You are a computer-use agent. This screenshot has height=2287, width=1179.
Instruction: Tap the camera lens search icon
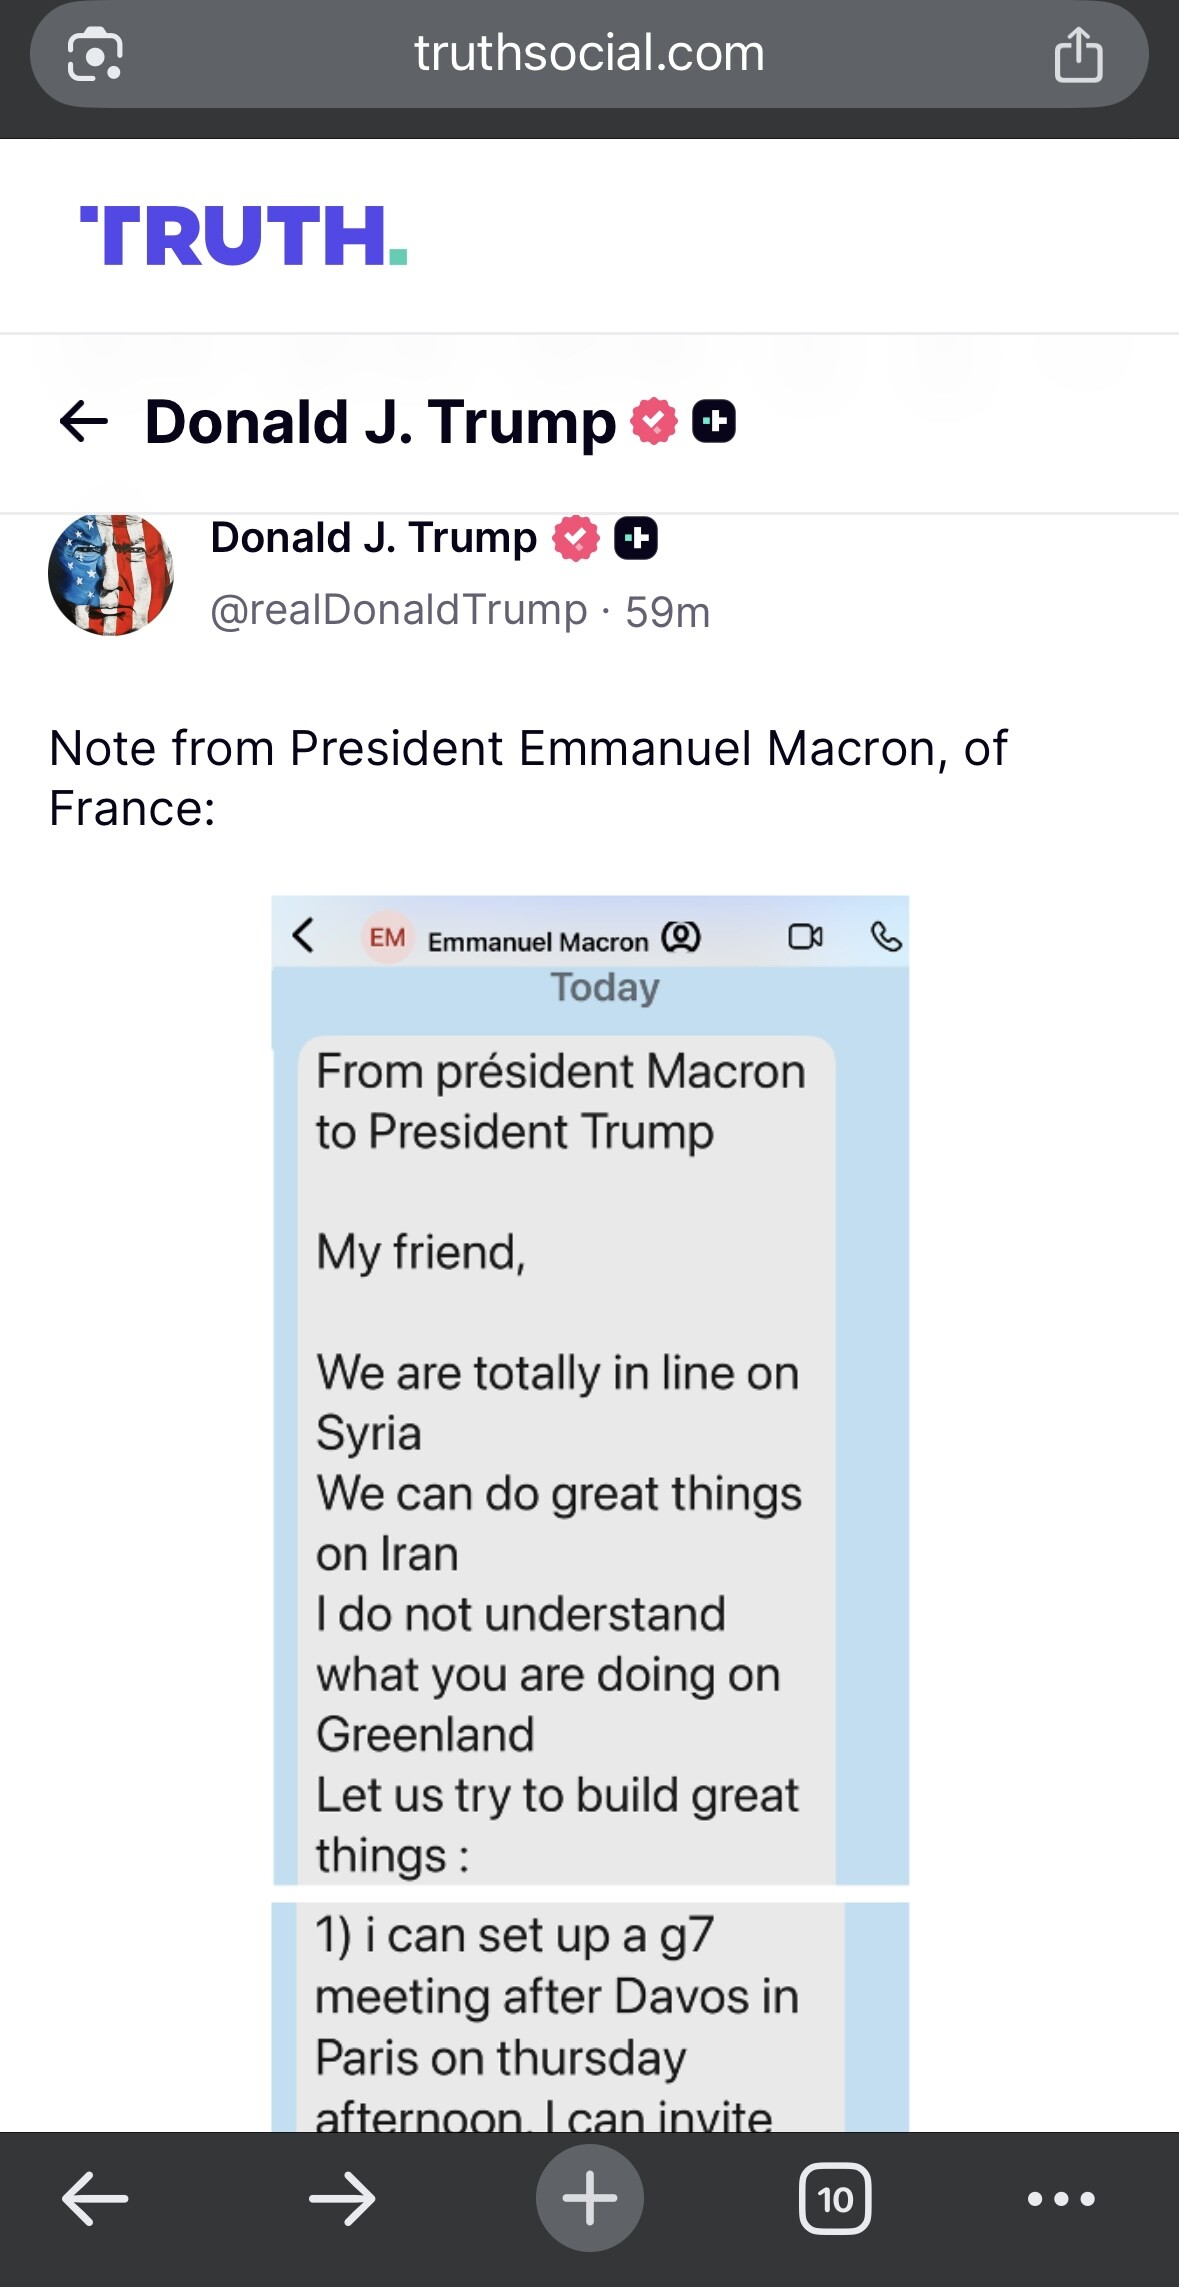pyautogui.click(x=94, y=54)
